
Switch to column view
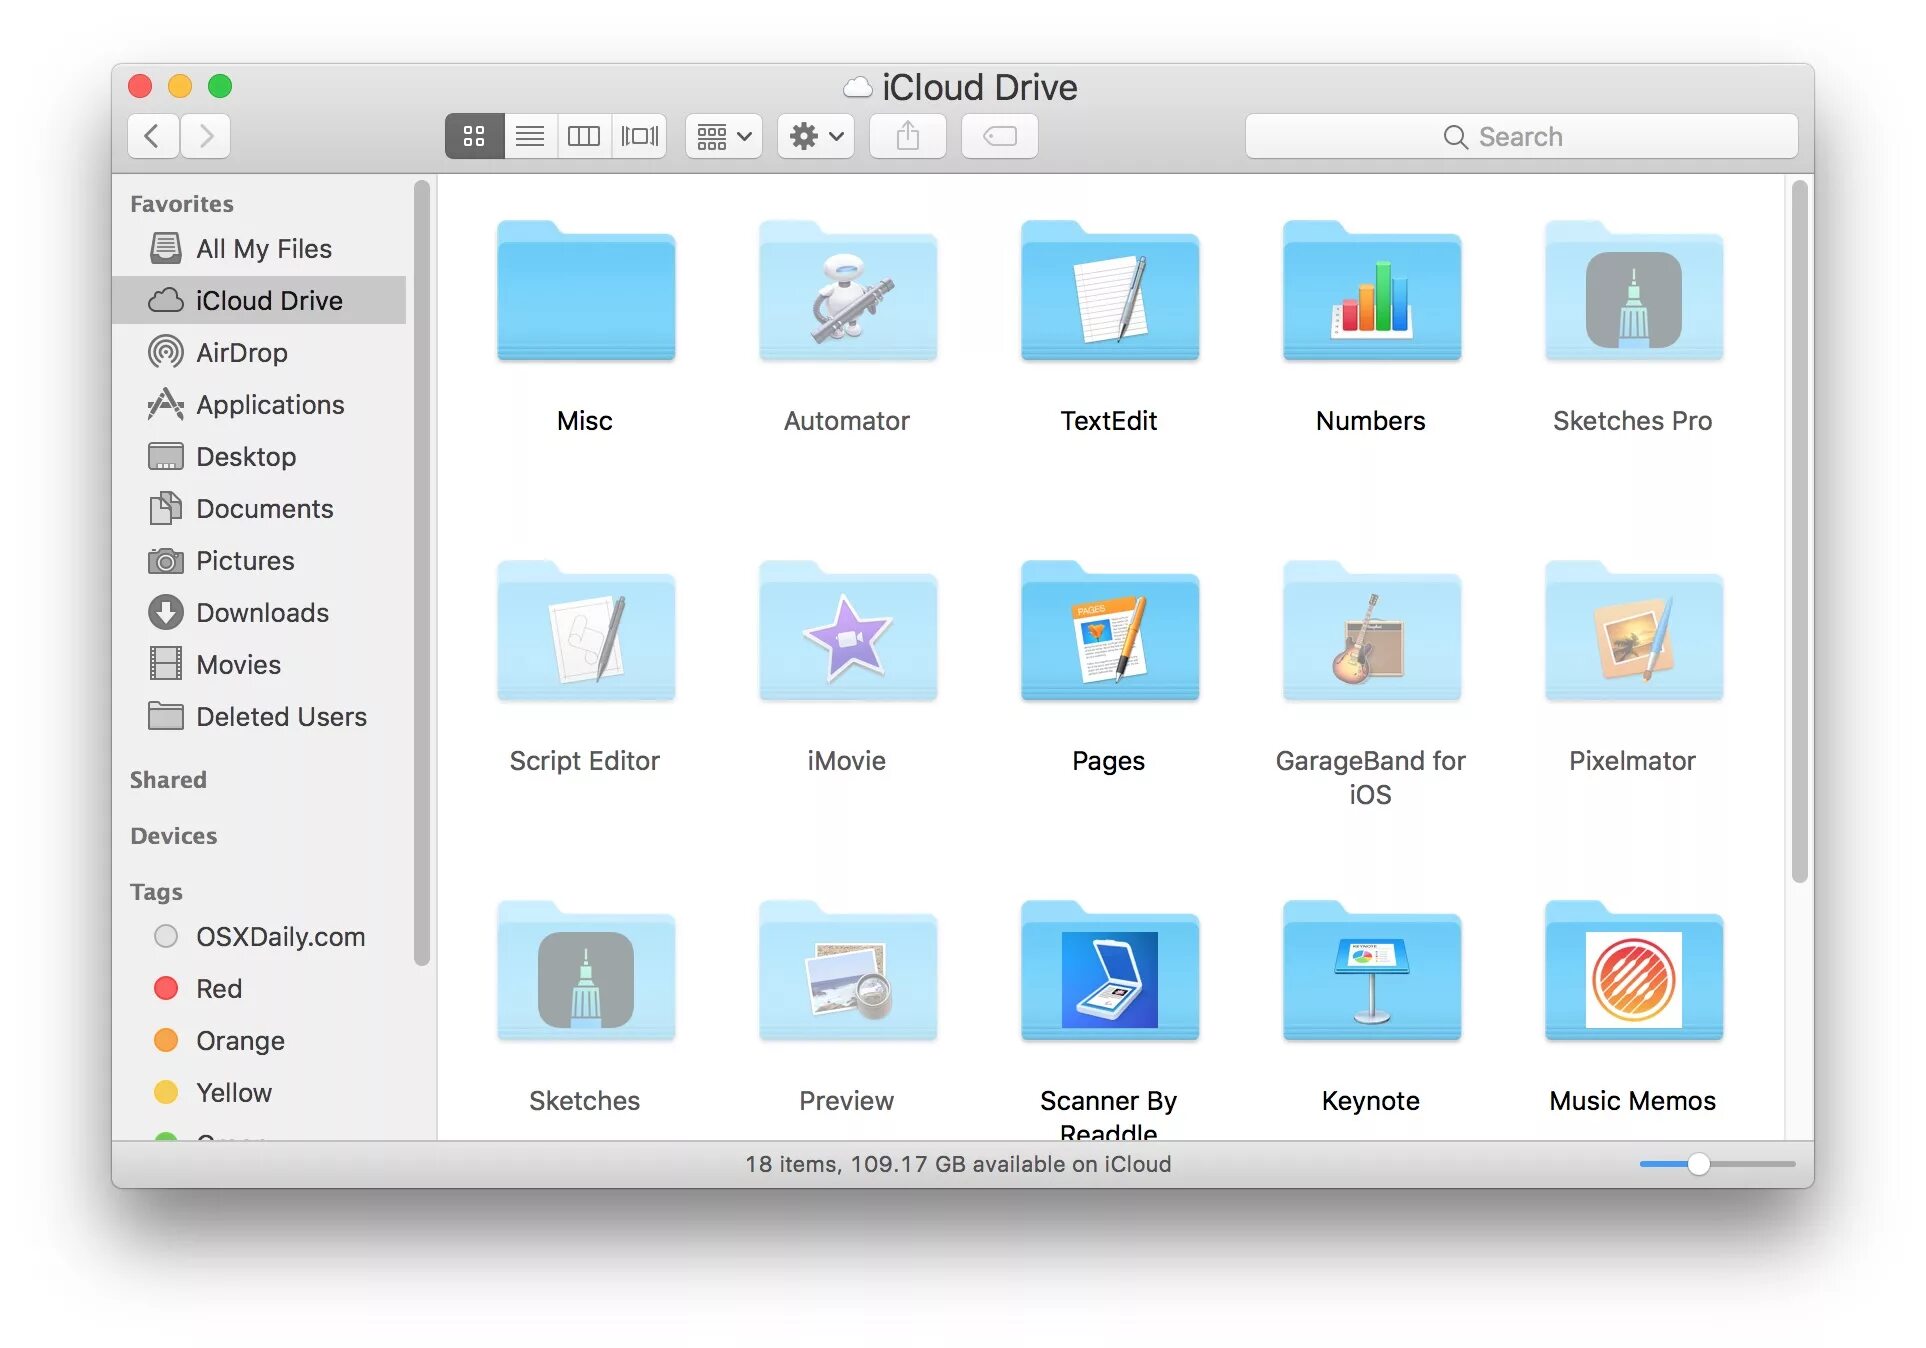584,136
